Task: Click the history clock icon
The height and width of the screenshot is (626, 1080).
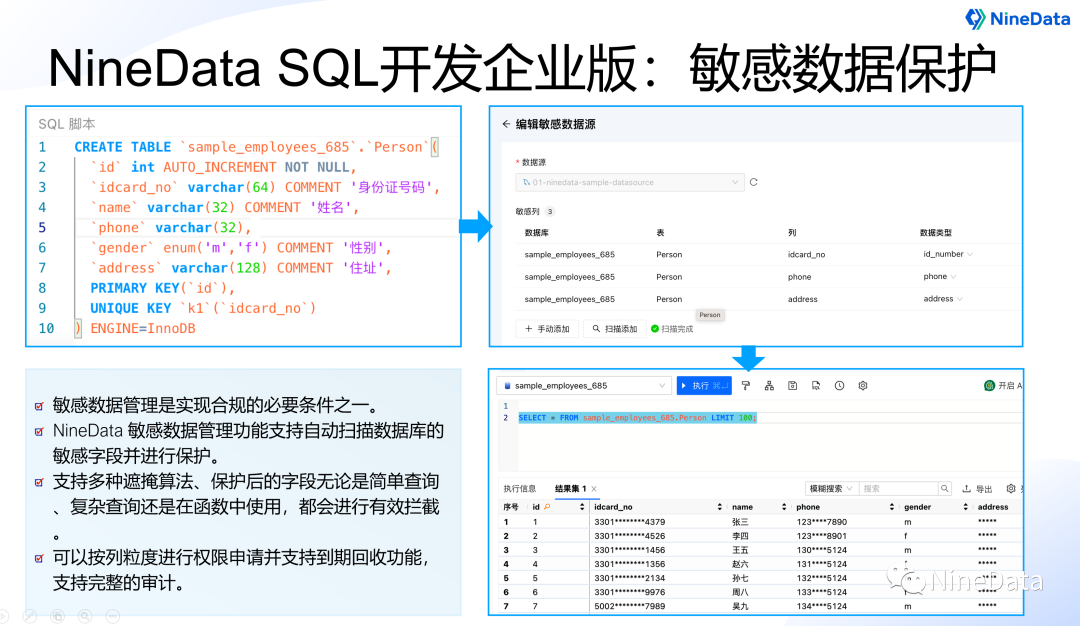Action: click(x=840, y=386)
